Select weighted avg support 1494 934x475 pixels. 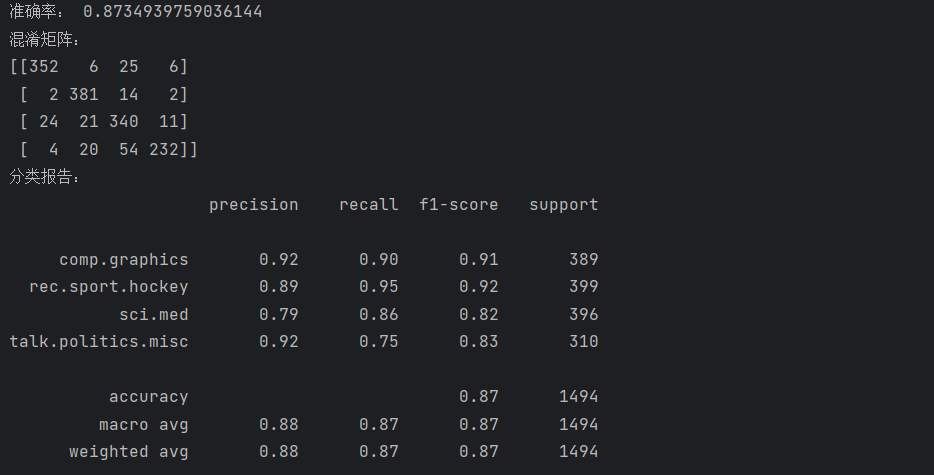pos(578,452)
